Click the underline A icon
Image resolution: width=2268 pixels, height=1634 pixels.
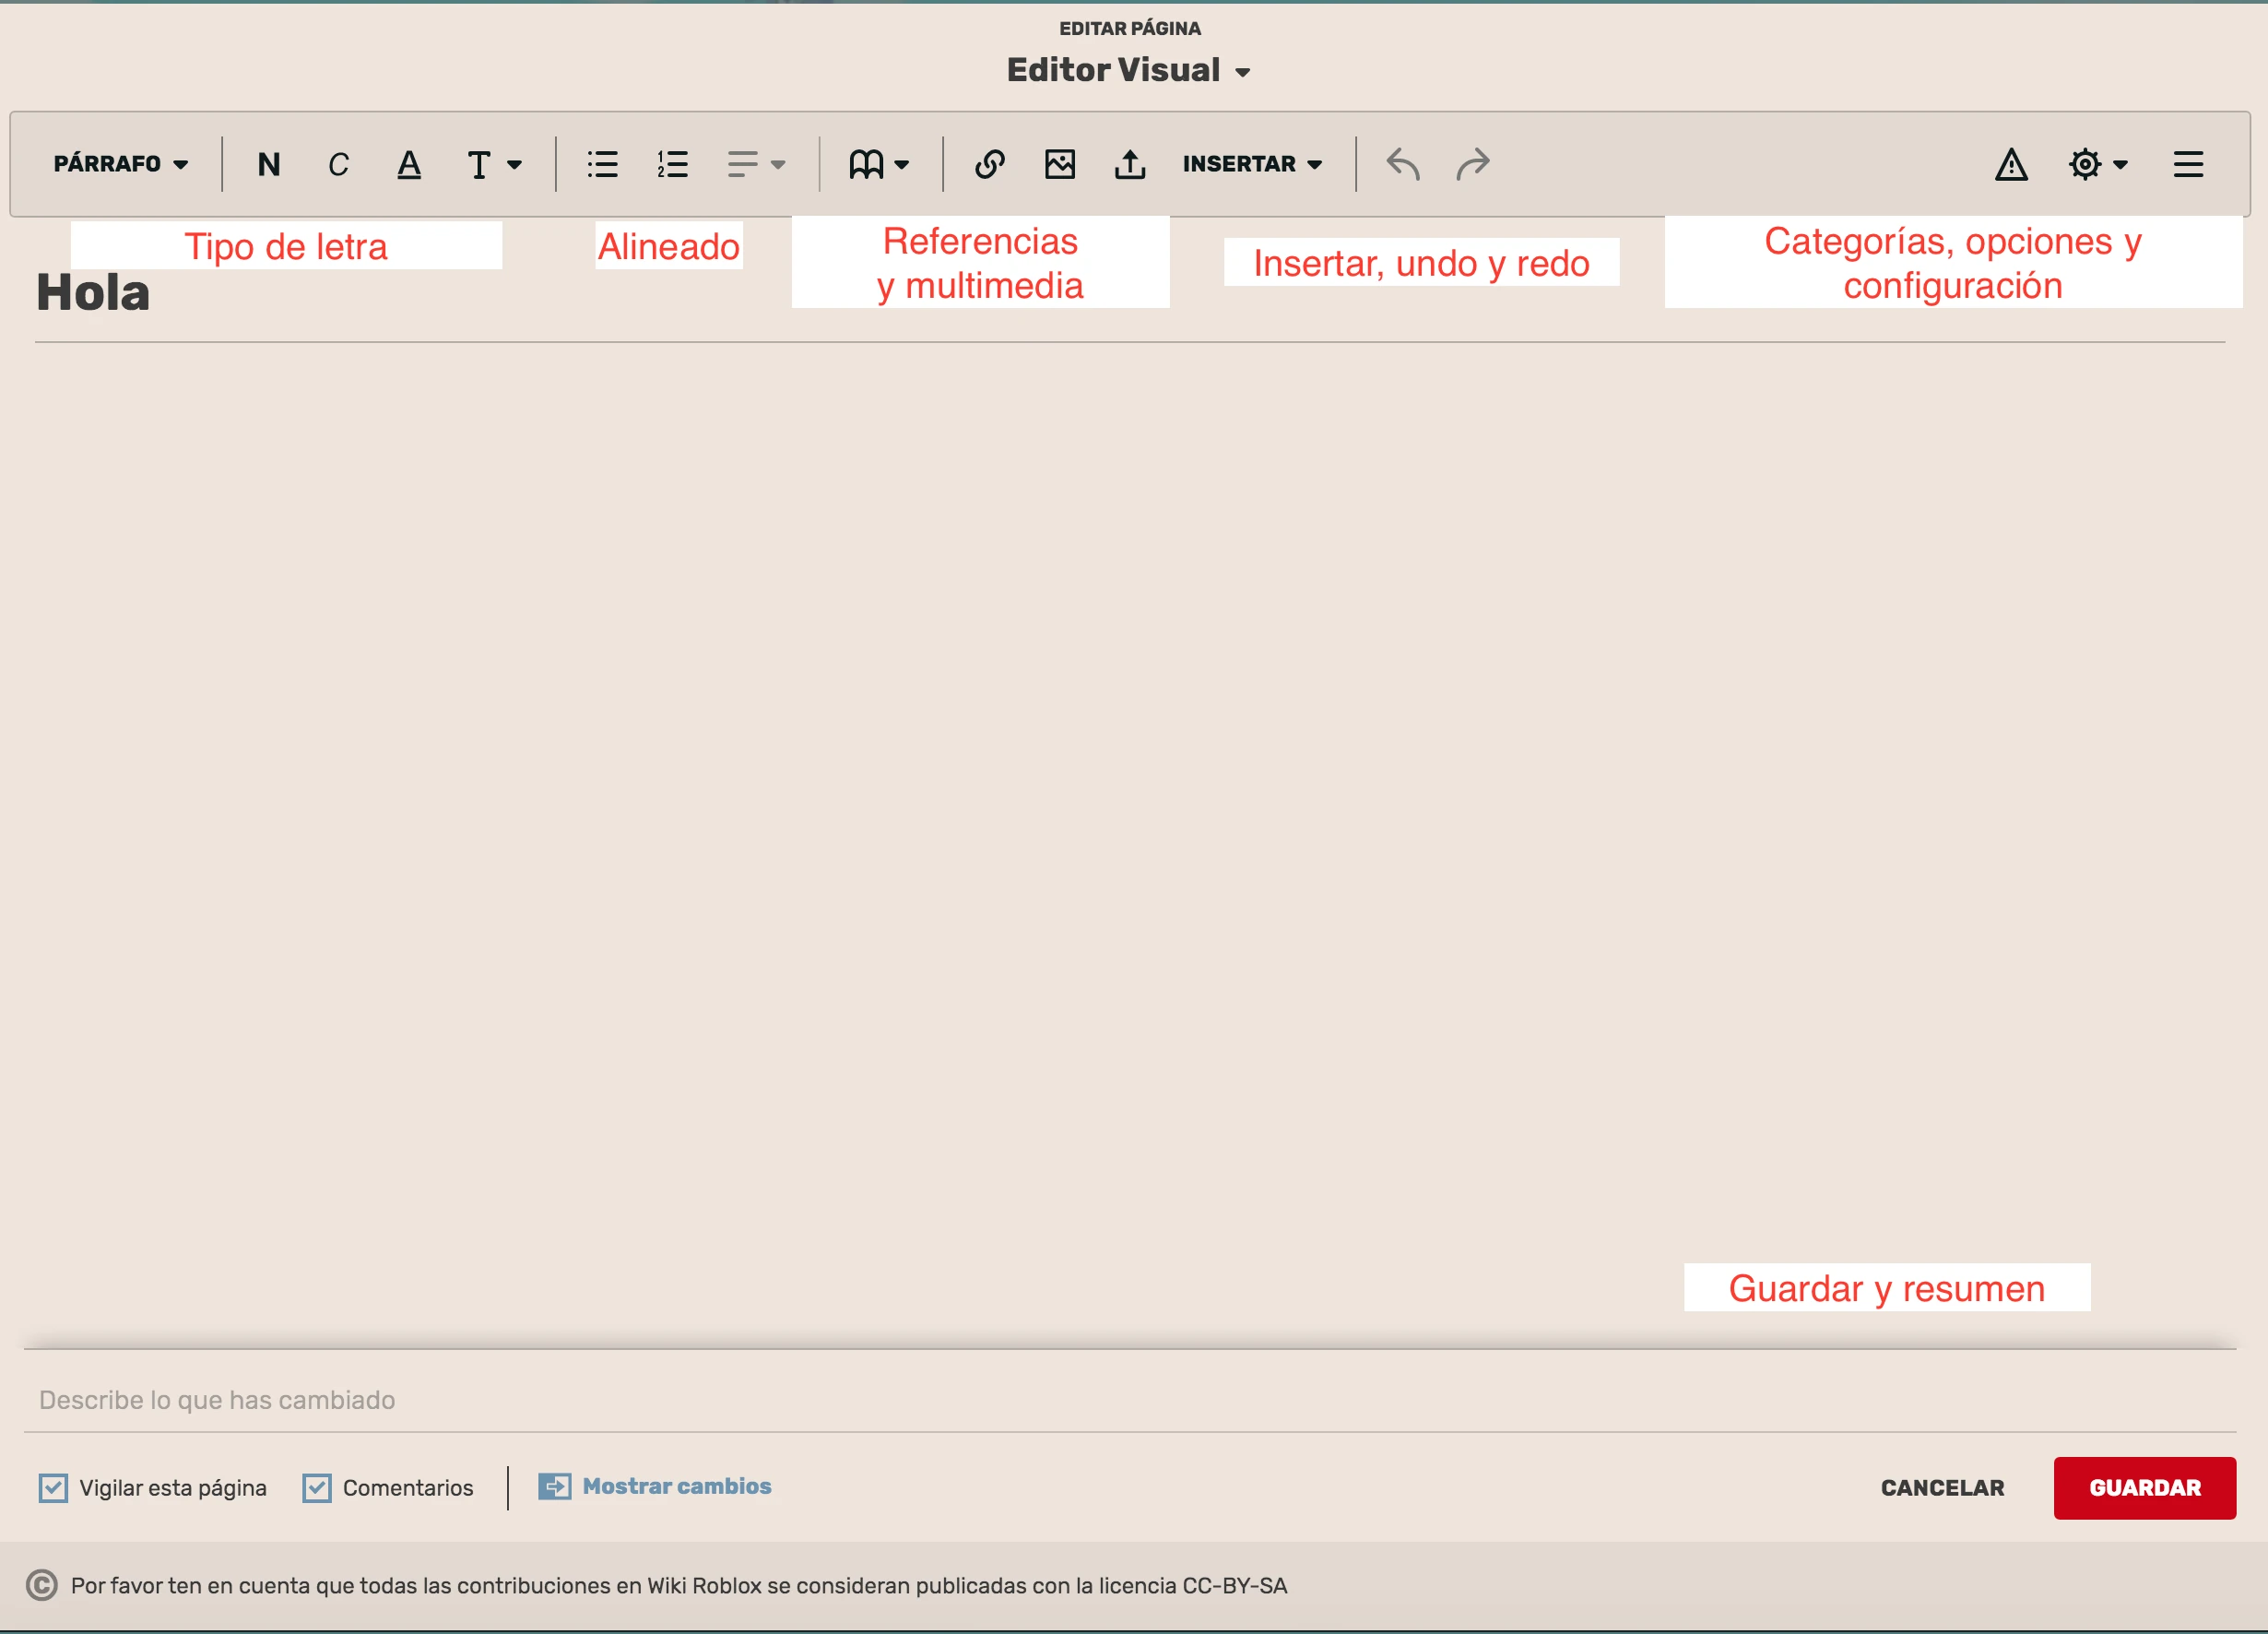point(409,164)
